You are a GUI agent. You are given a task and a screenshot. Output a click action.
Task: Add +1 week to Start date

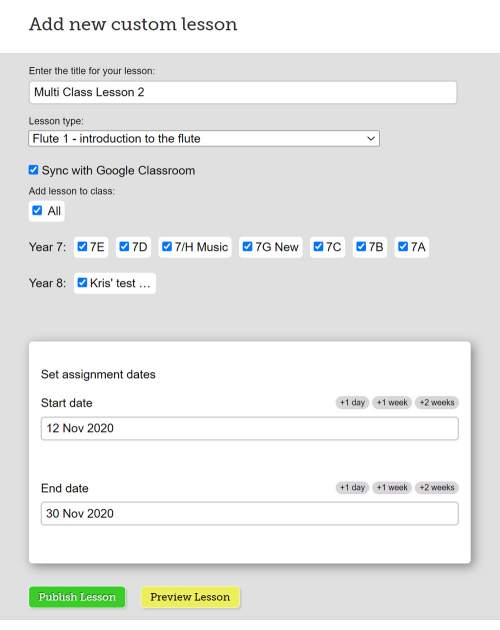pyautogui.click(x=392, y=402)
